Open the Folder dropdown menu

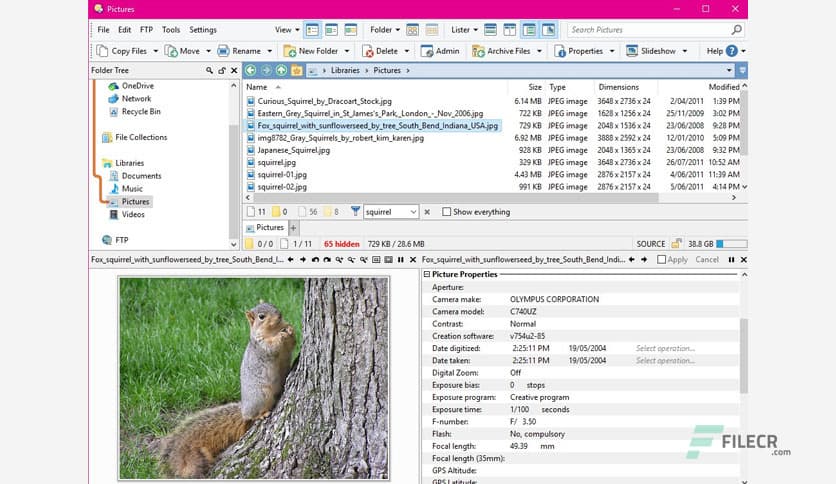(x=385, y=30)
